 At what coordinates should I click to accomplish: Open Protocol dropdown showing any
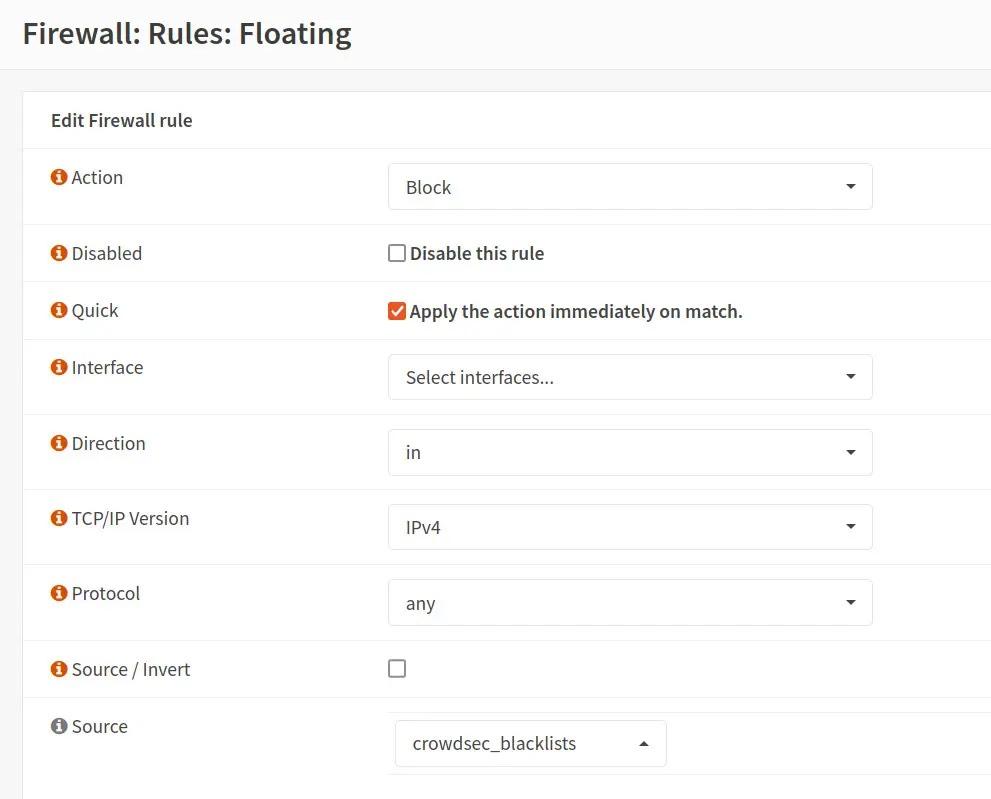pyautogui.click(x=630, y=602)
